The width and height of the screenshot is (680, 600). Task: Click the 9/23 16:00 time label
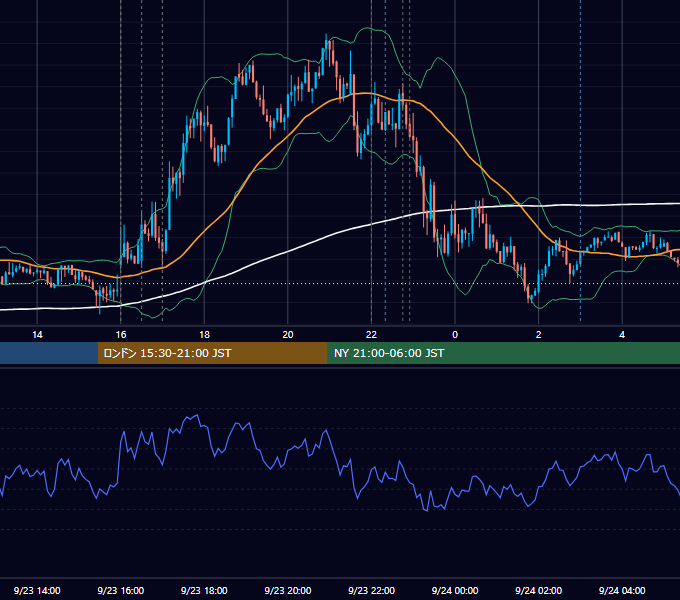121,590
